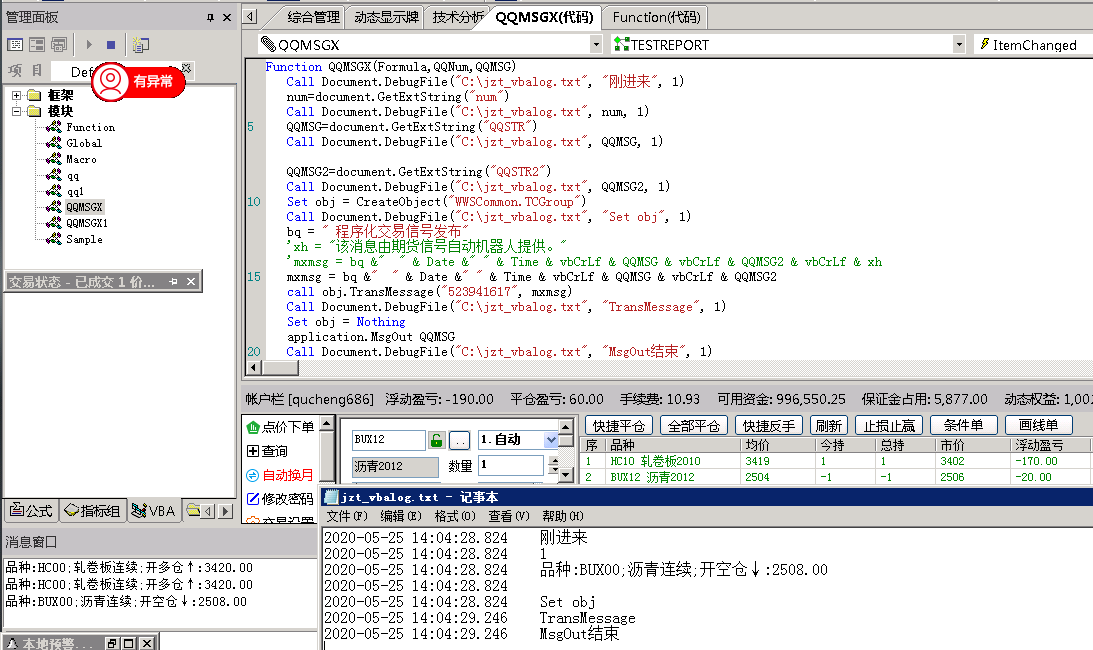Select the Sample module in tree
The image size is (1093, 650).
point(84,239)
